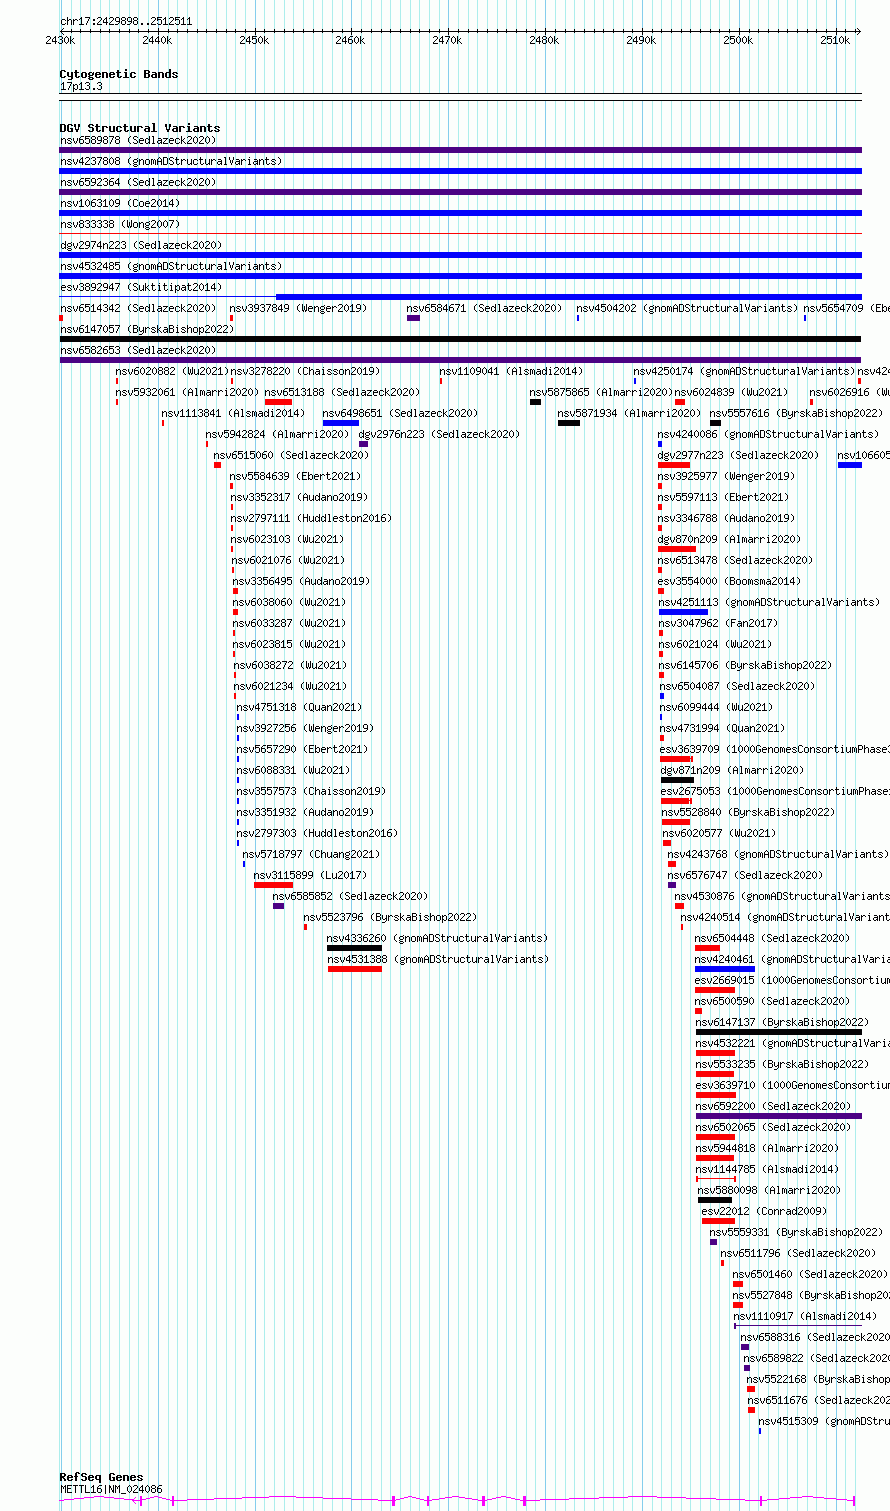Select esv22012 (Conrad2009) label
Image resolution: width=890 pixels, height=1511 pixels.
click(765, 1211)
